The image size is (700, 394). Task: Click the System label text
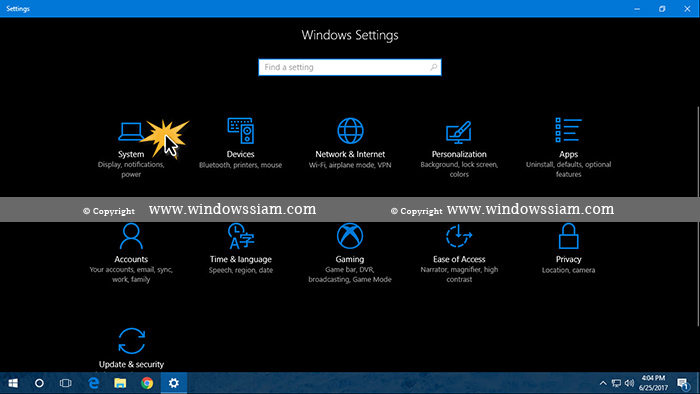pos(131,154)
